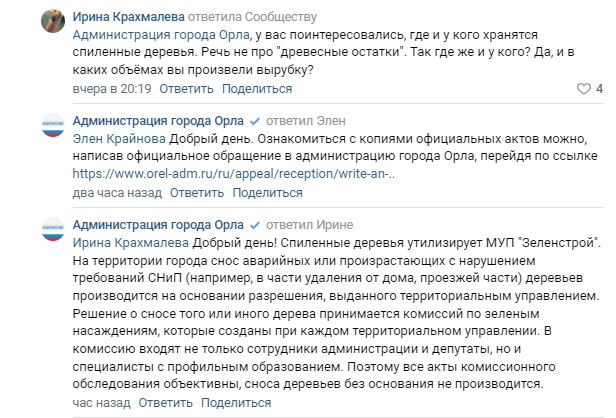Open the Элен Крайнова mention link
The width and height of the screenshot is (616, 418).
pos(119,139)
